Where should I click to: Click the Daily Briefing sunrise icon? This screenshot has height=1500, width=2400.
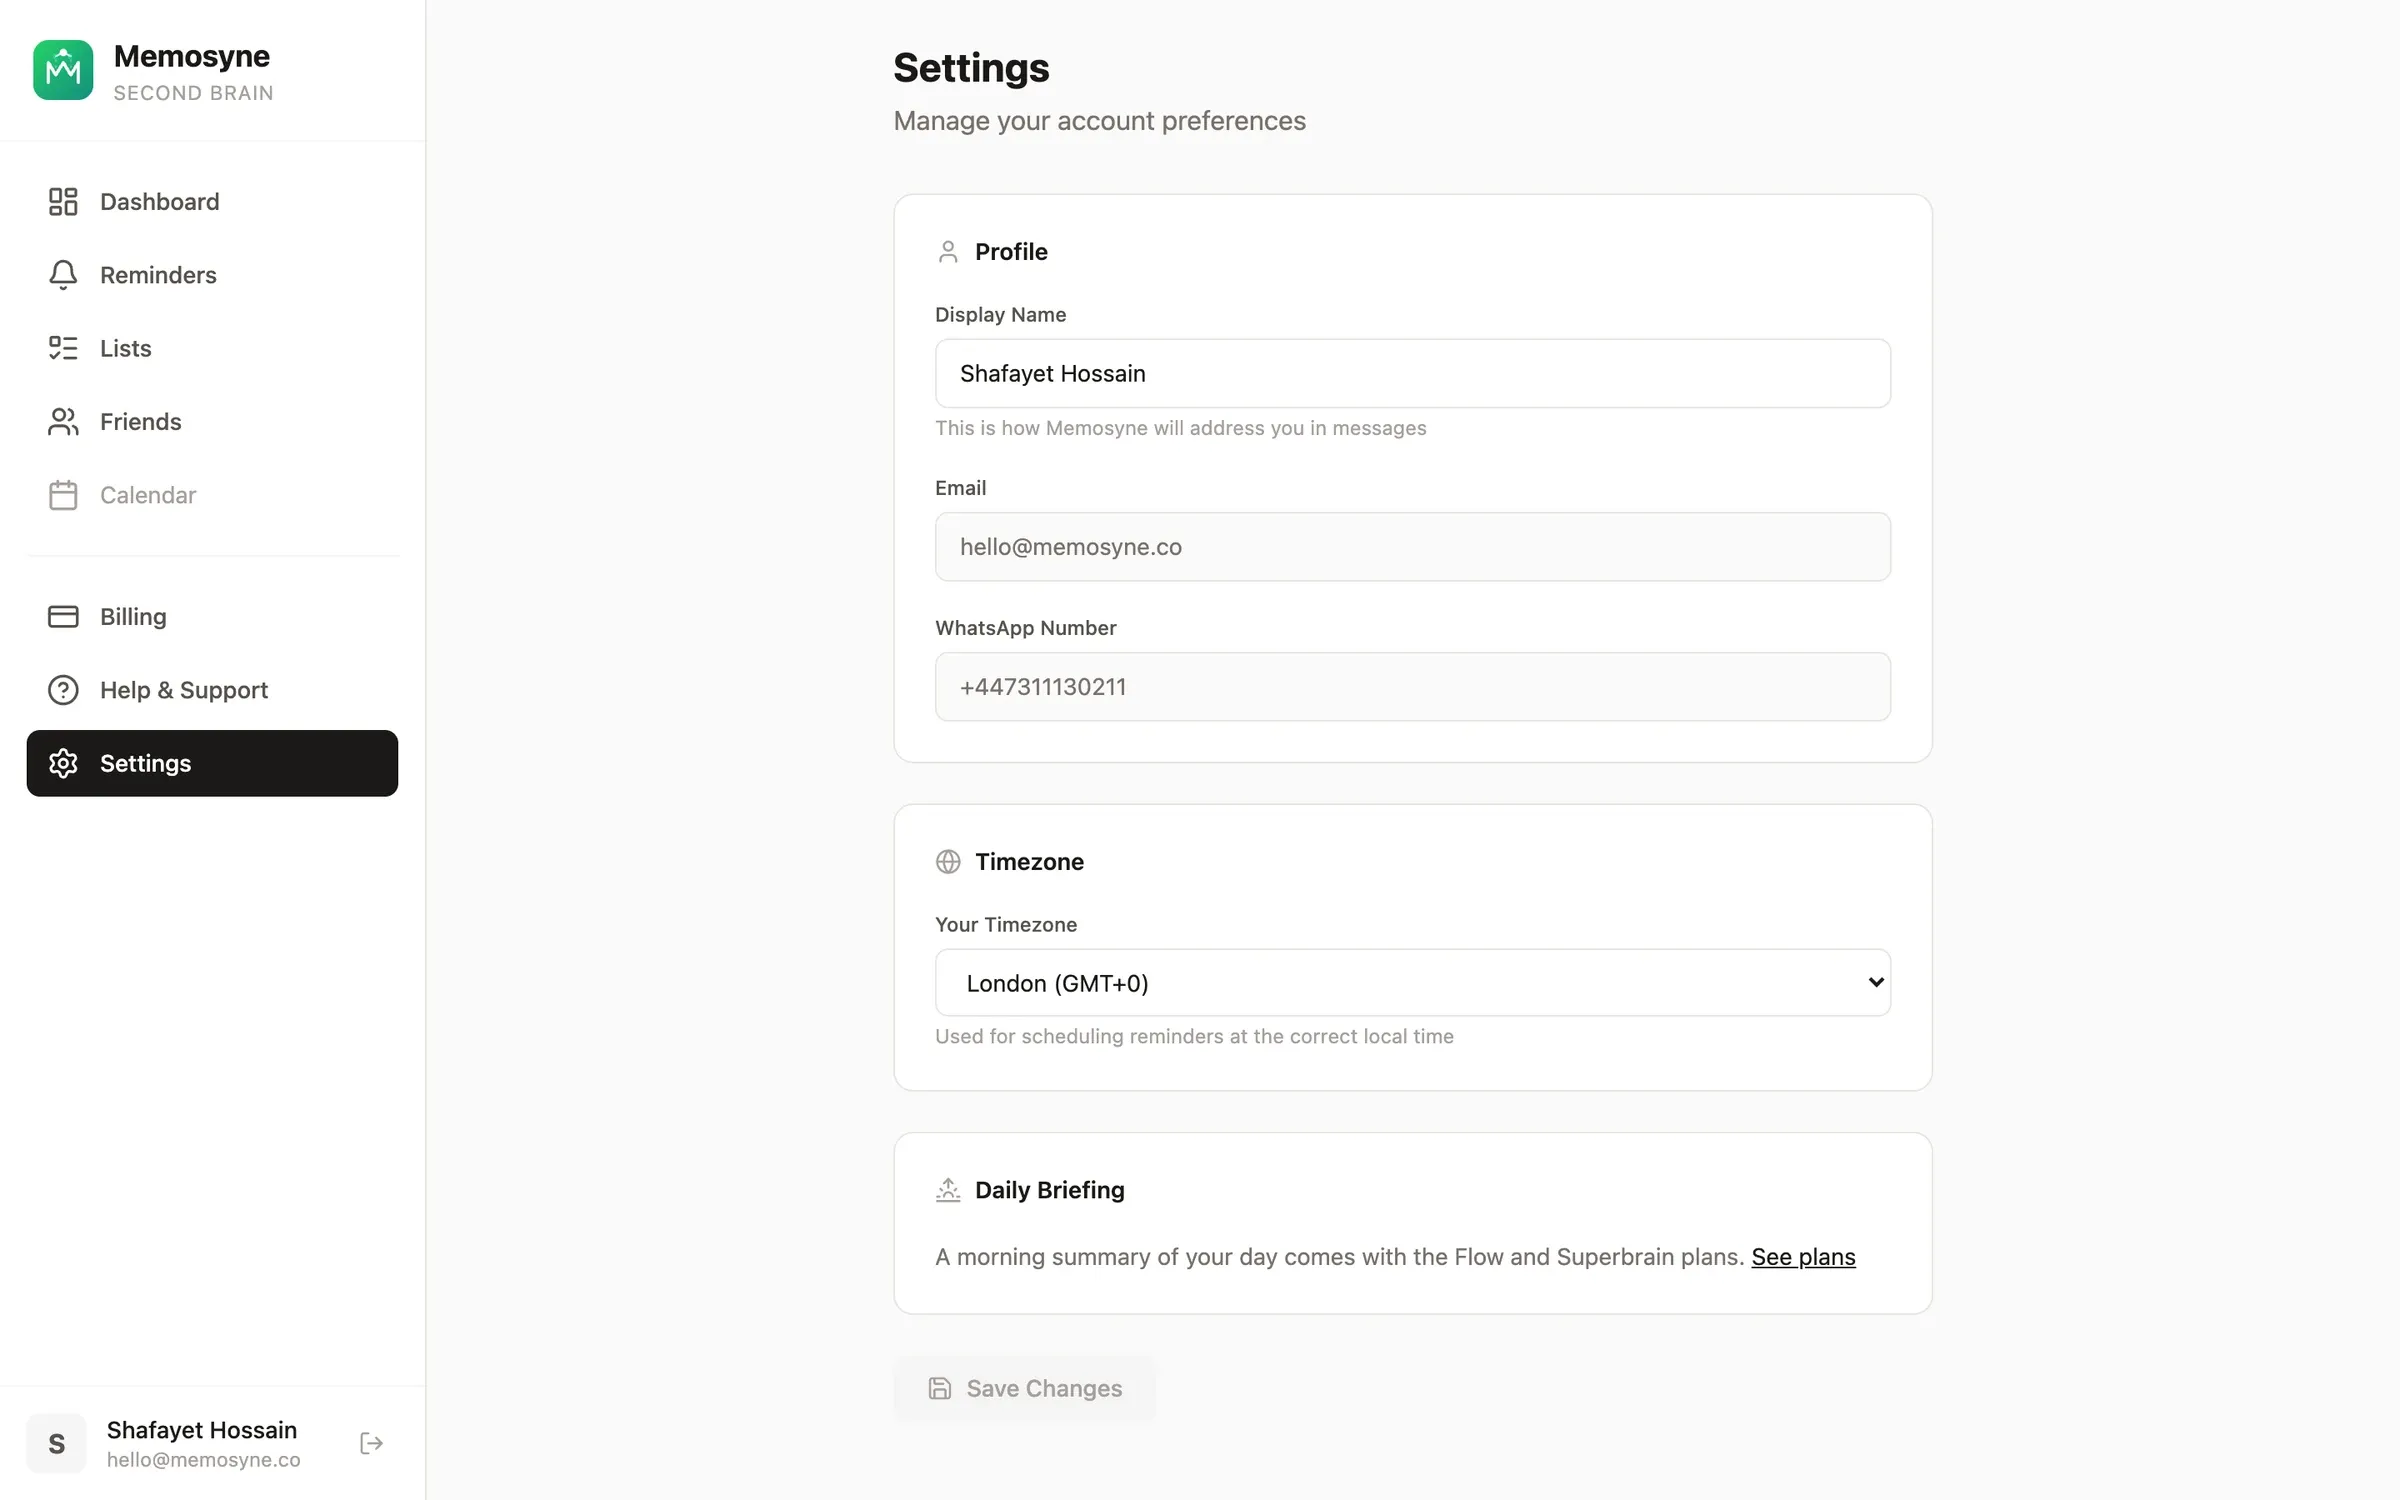[948, 1190]
